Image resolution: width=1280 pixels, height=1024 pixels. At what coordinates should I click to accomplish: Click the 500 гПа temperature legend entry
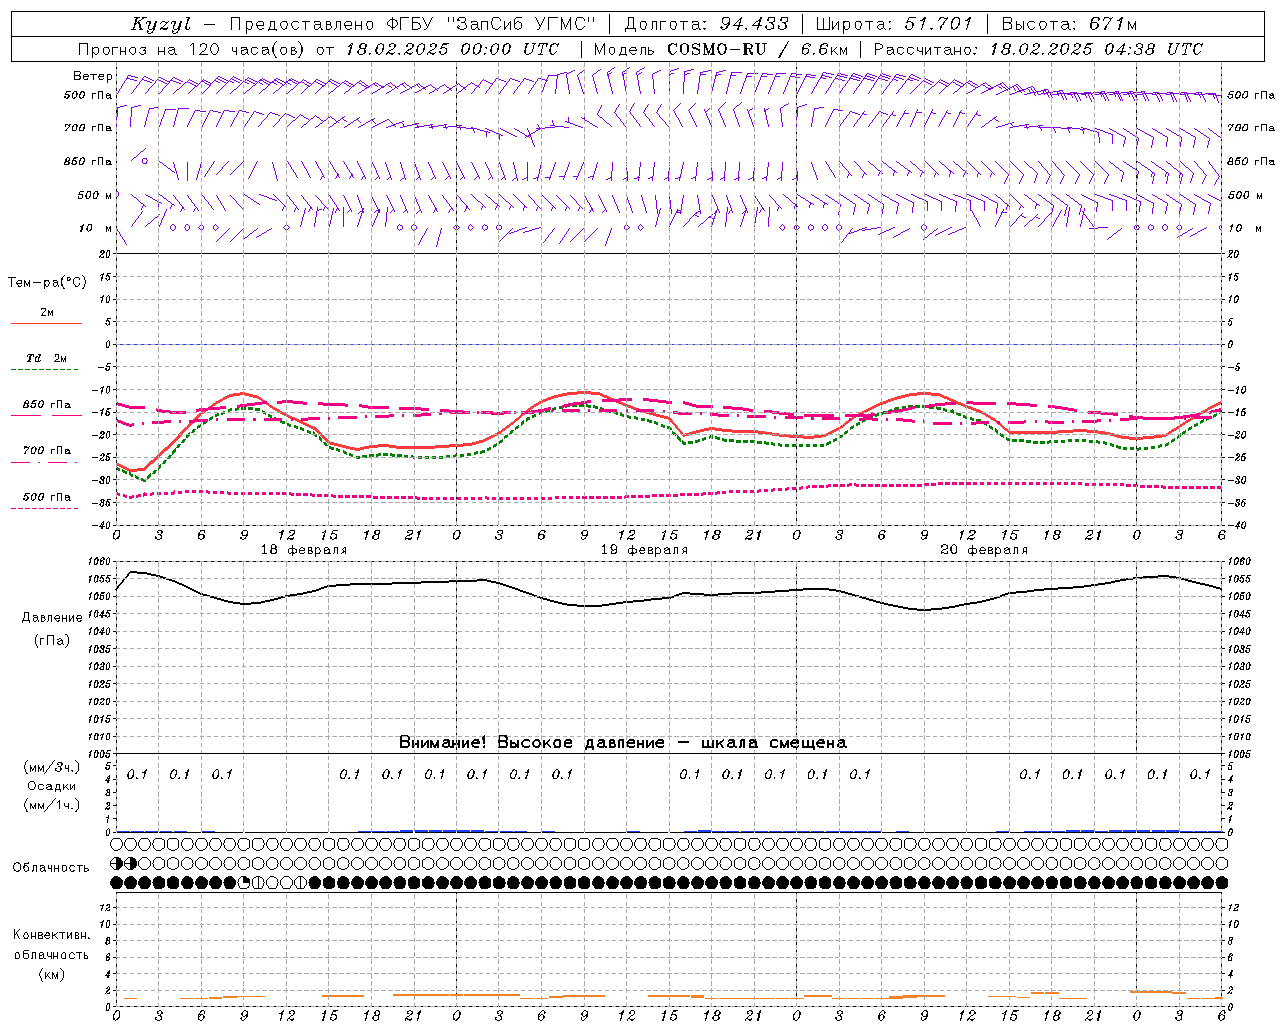click(46, 497)
